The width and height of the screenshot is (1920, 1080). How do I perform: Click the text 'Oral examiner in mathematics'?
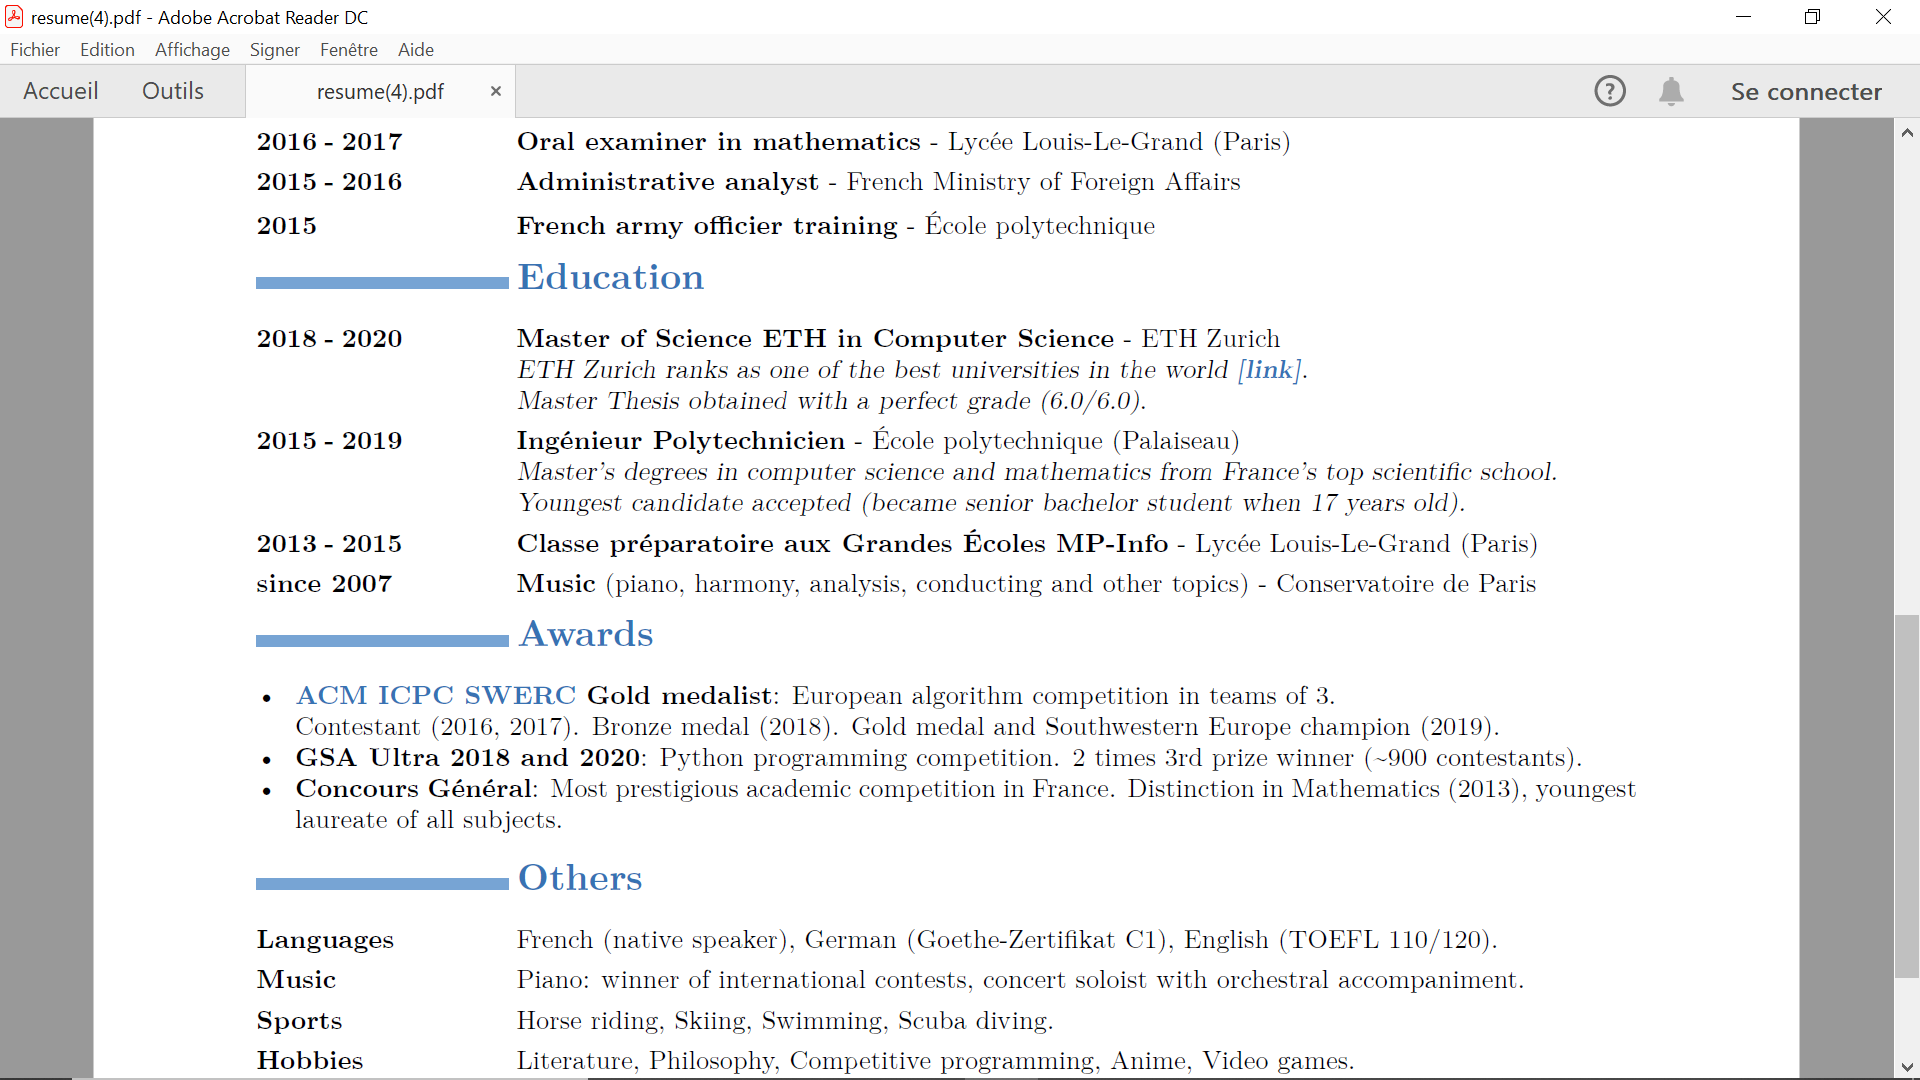[718, 142]
